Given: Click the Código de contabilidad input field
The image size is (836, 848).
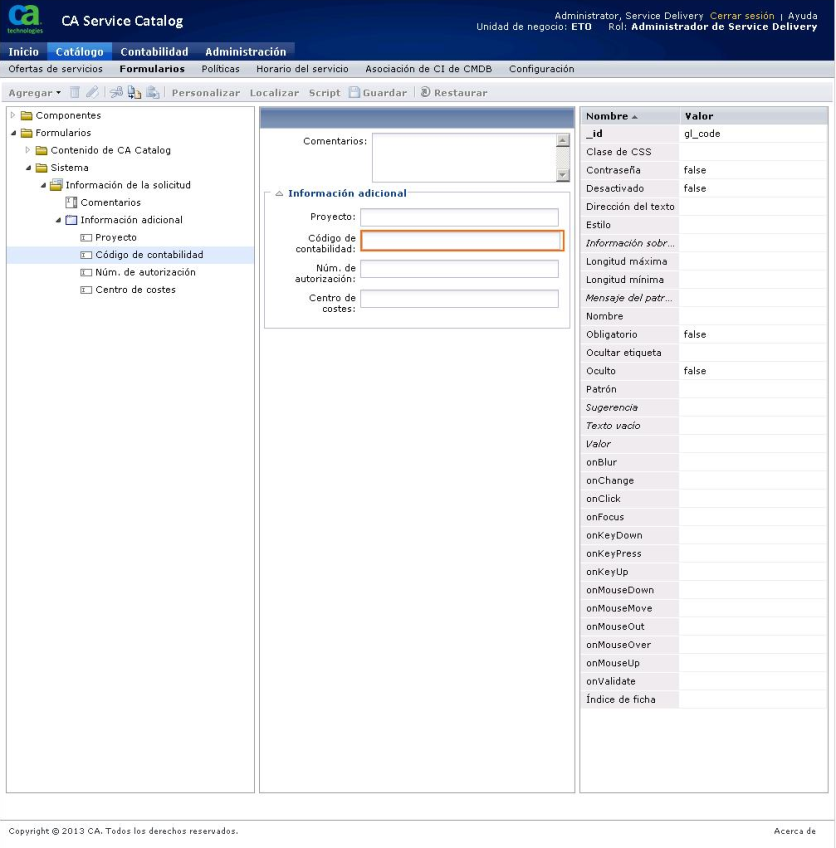Looking at the screenshot, I should tap(462, 241).
